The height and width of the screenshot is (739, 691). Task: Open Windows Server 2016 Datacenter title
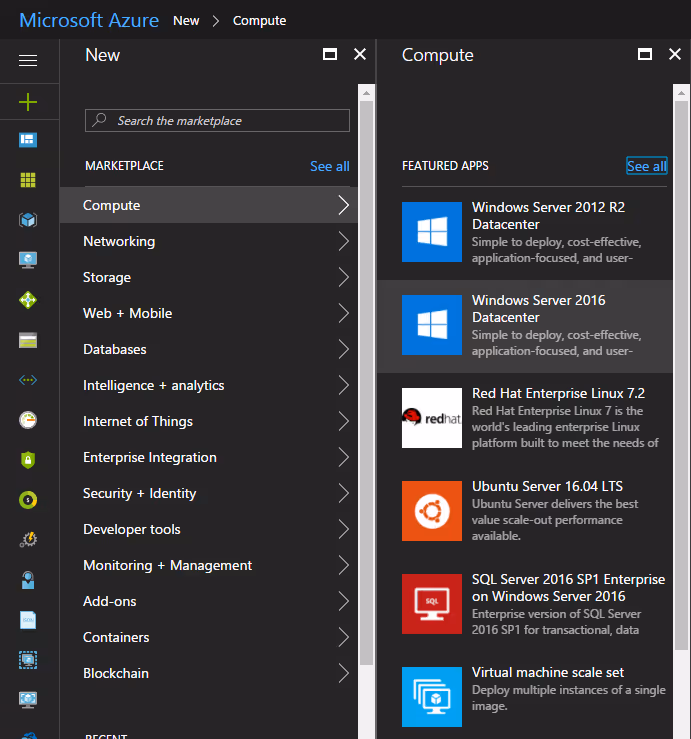[538, 309]
